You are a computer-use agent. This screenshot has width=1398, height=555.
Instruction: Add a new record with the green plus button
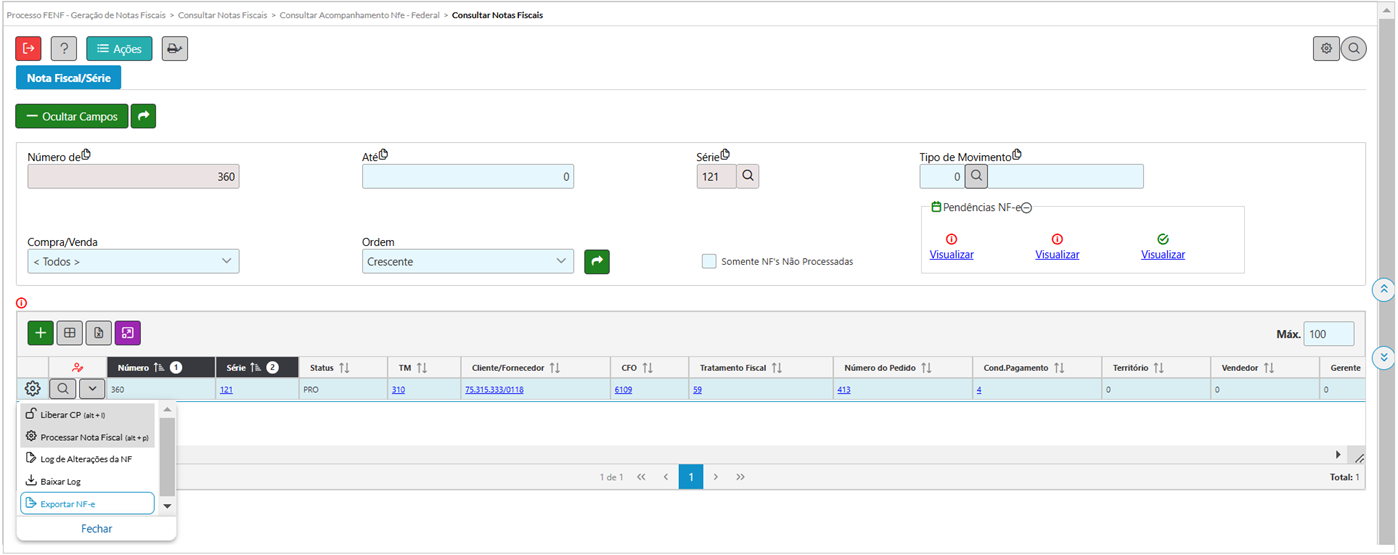[41, 333]
